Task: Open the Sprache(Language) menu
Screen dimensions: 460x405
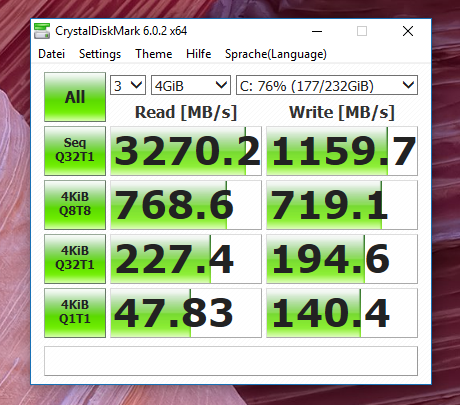Action: [276, 54]
